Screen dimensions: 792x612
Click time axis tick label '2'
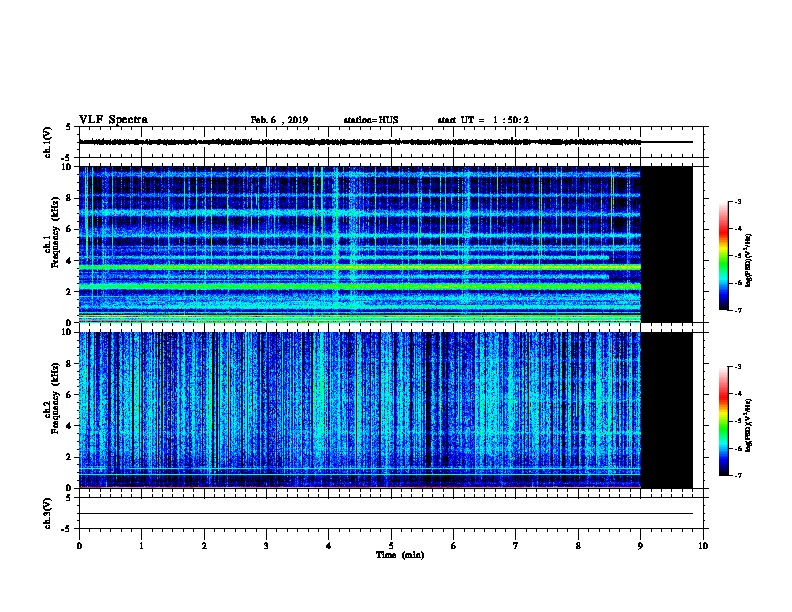tap(204, 546)
